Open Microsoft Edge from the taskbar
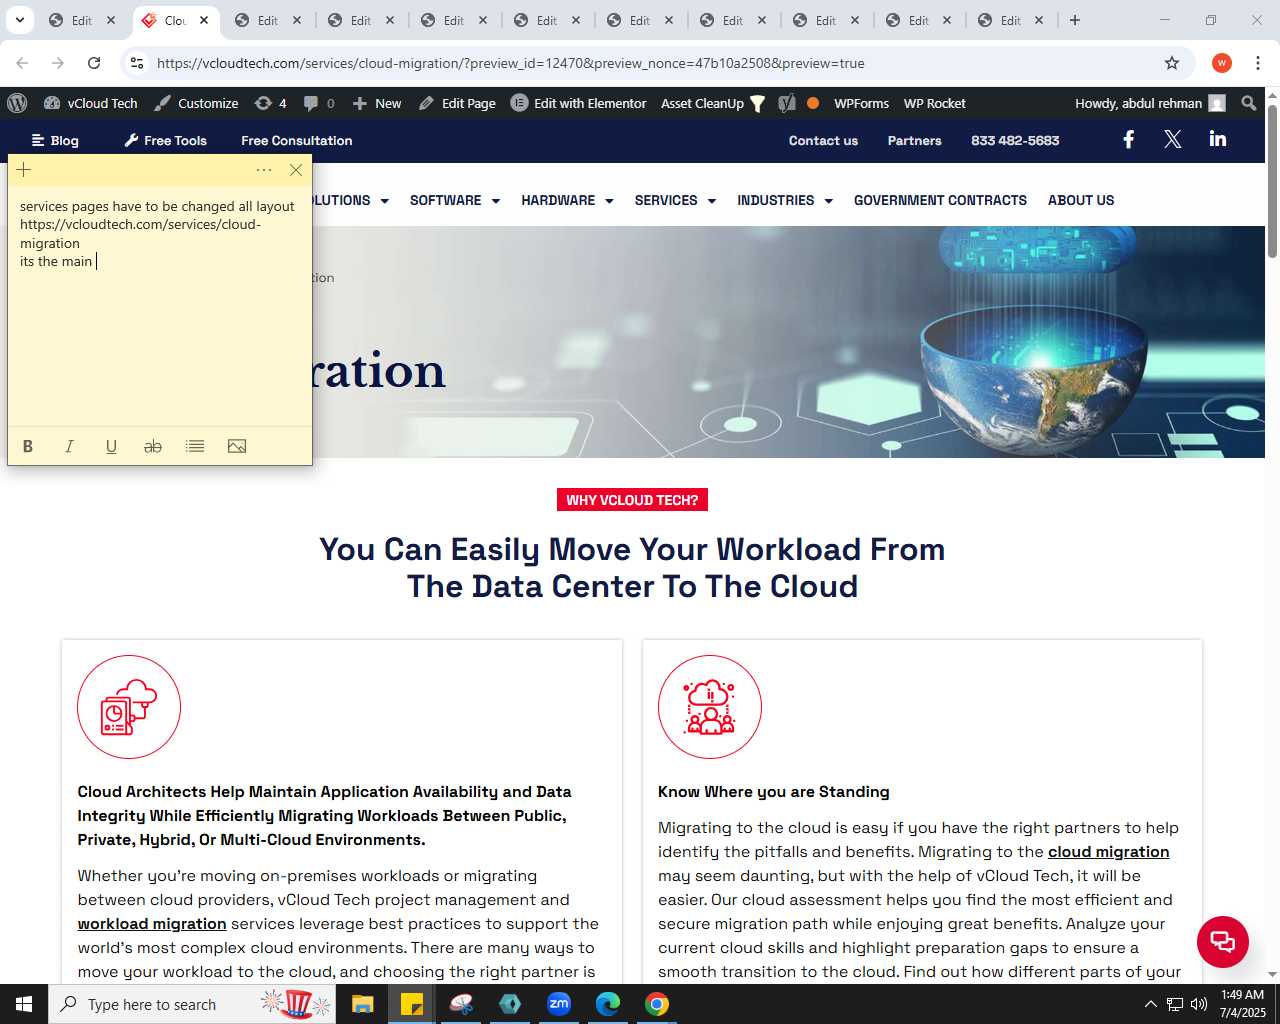 608,1004
